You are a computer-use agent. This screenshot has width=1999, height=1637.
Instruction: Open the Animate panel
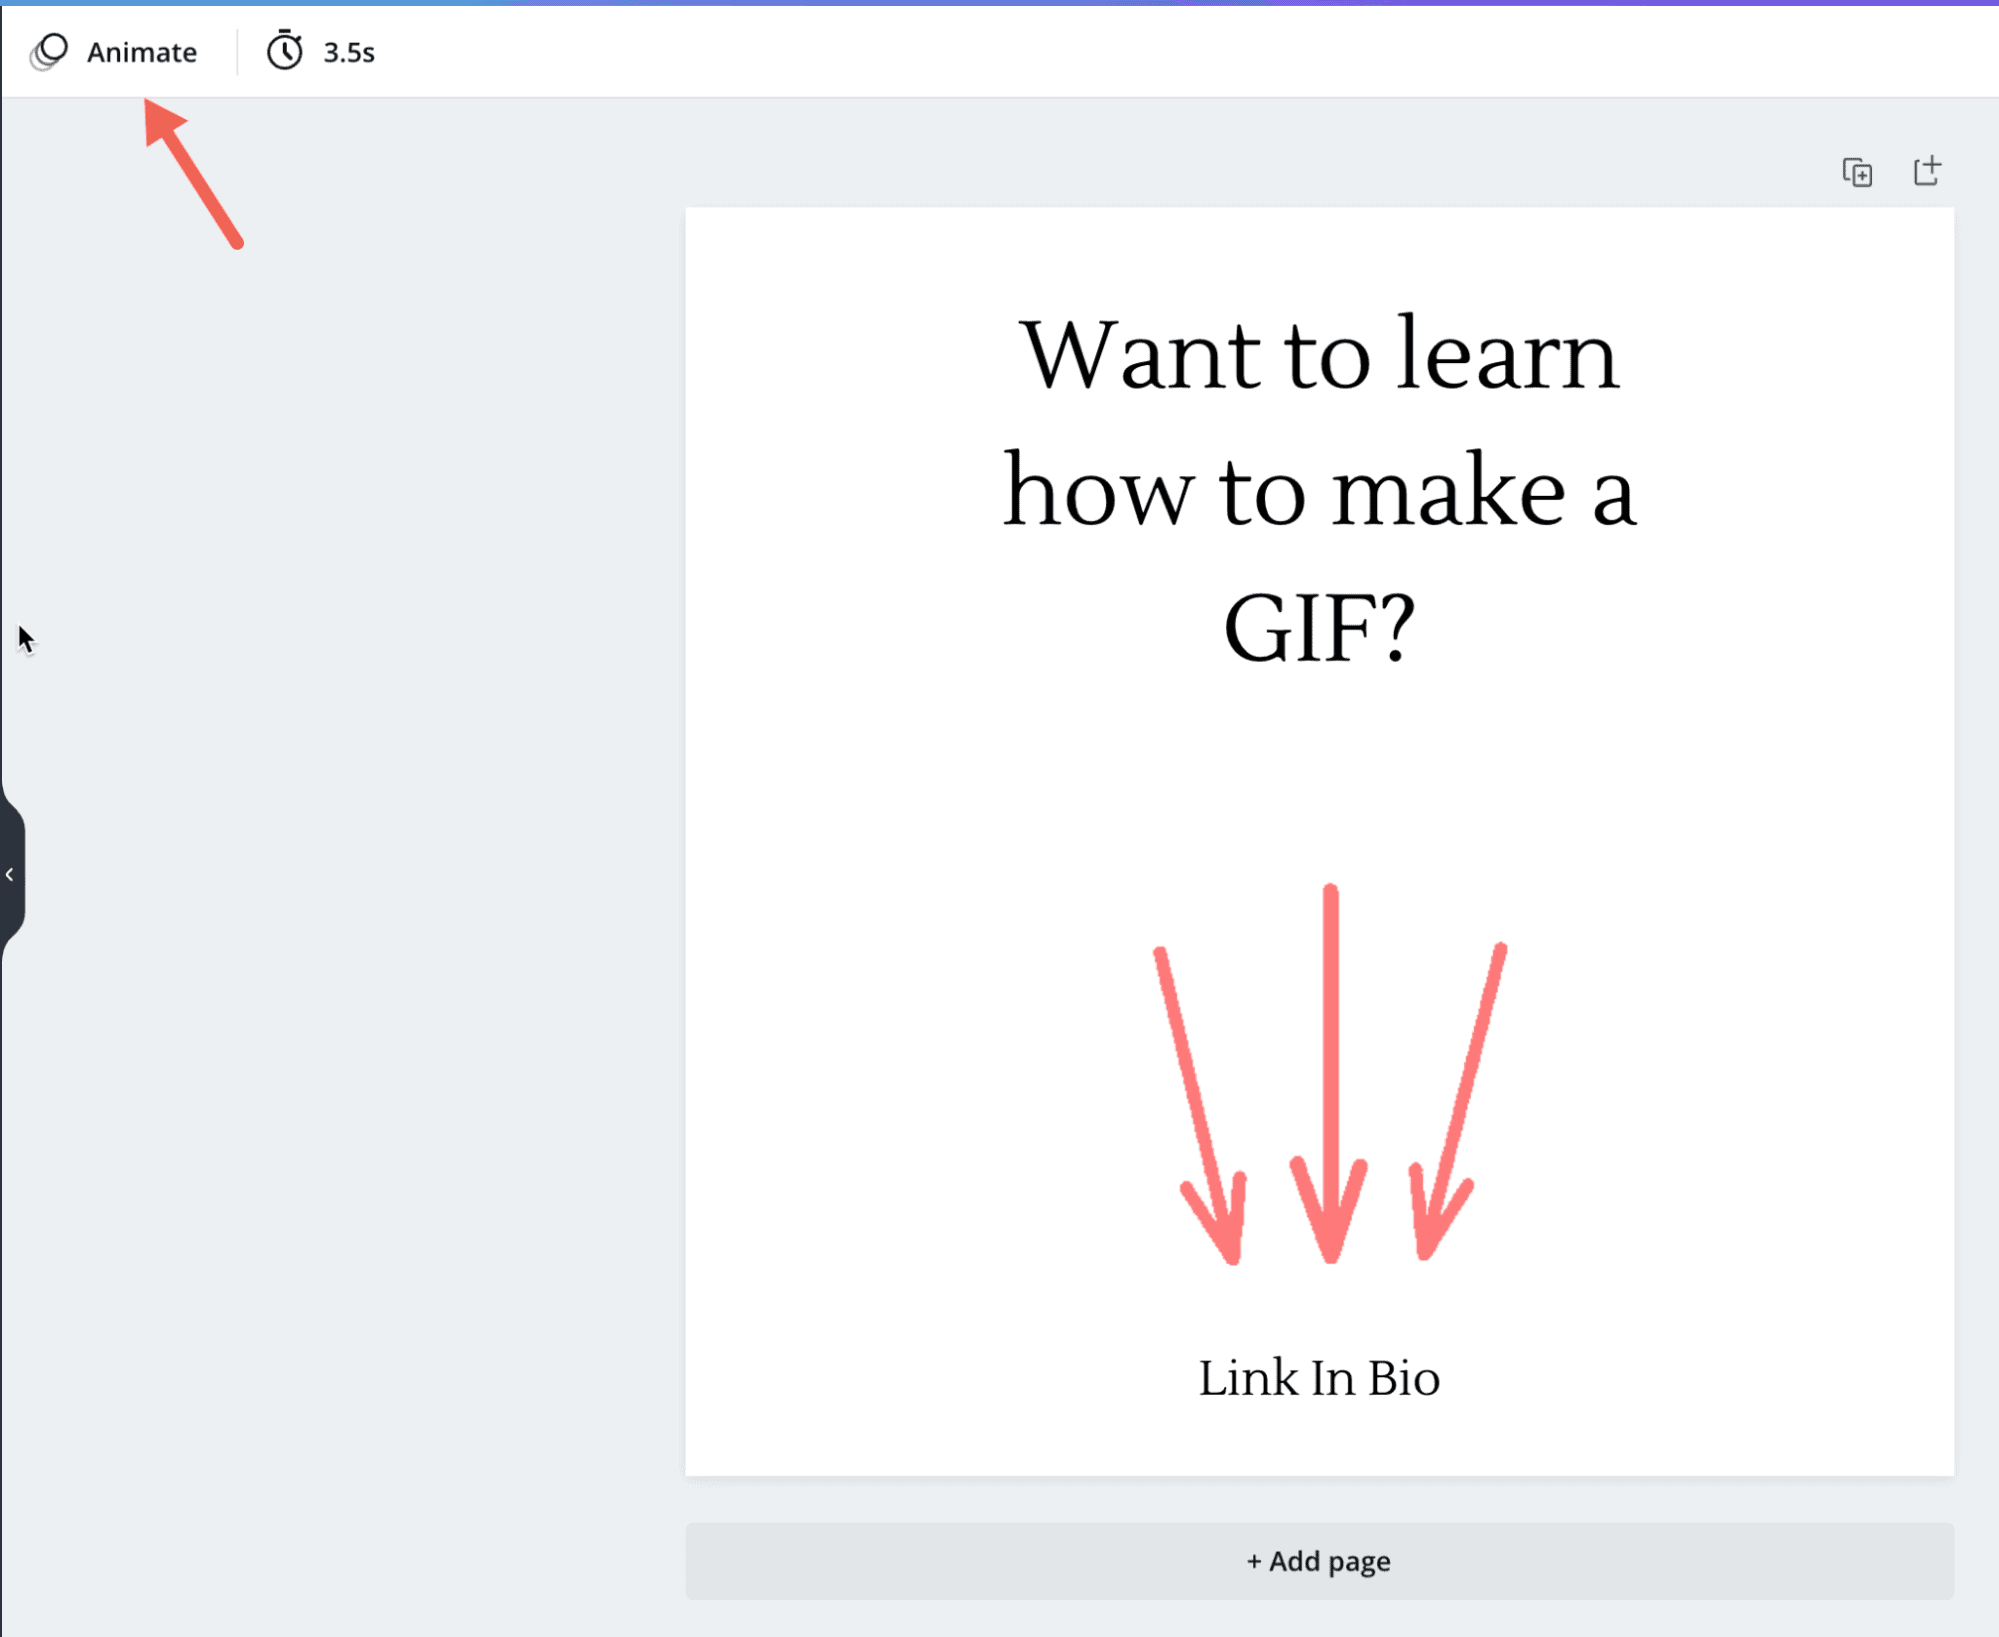(x=114, y=52)
